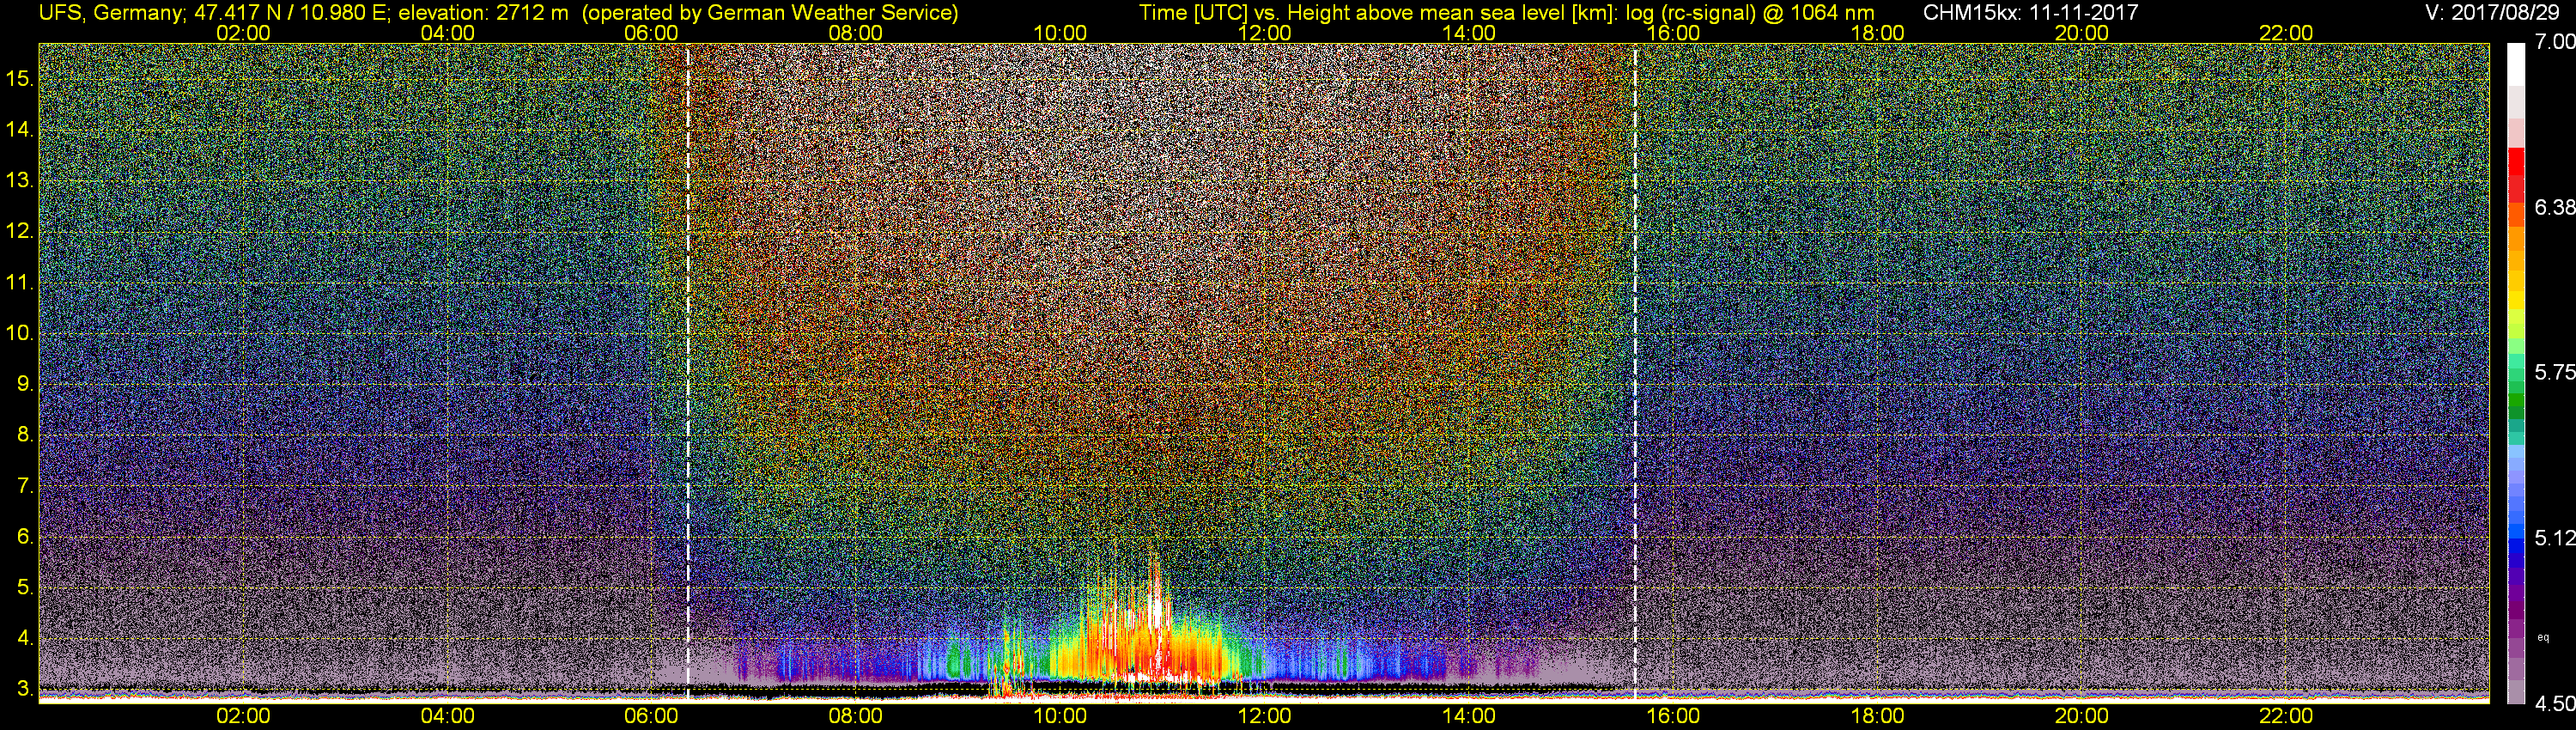2576x730 pixels.
Task: Click the 22:00 label on top time axis
Action: [x=2286, y=33]
